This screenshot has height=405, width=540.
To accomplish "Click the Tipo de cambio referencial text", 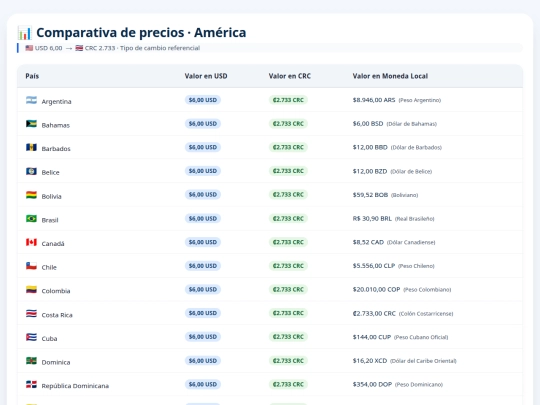I will 160,48.
